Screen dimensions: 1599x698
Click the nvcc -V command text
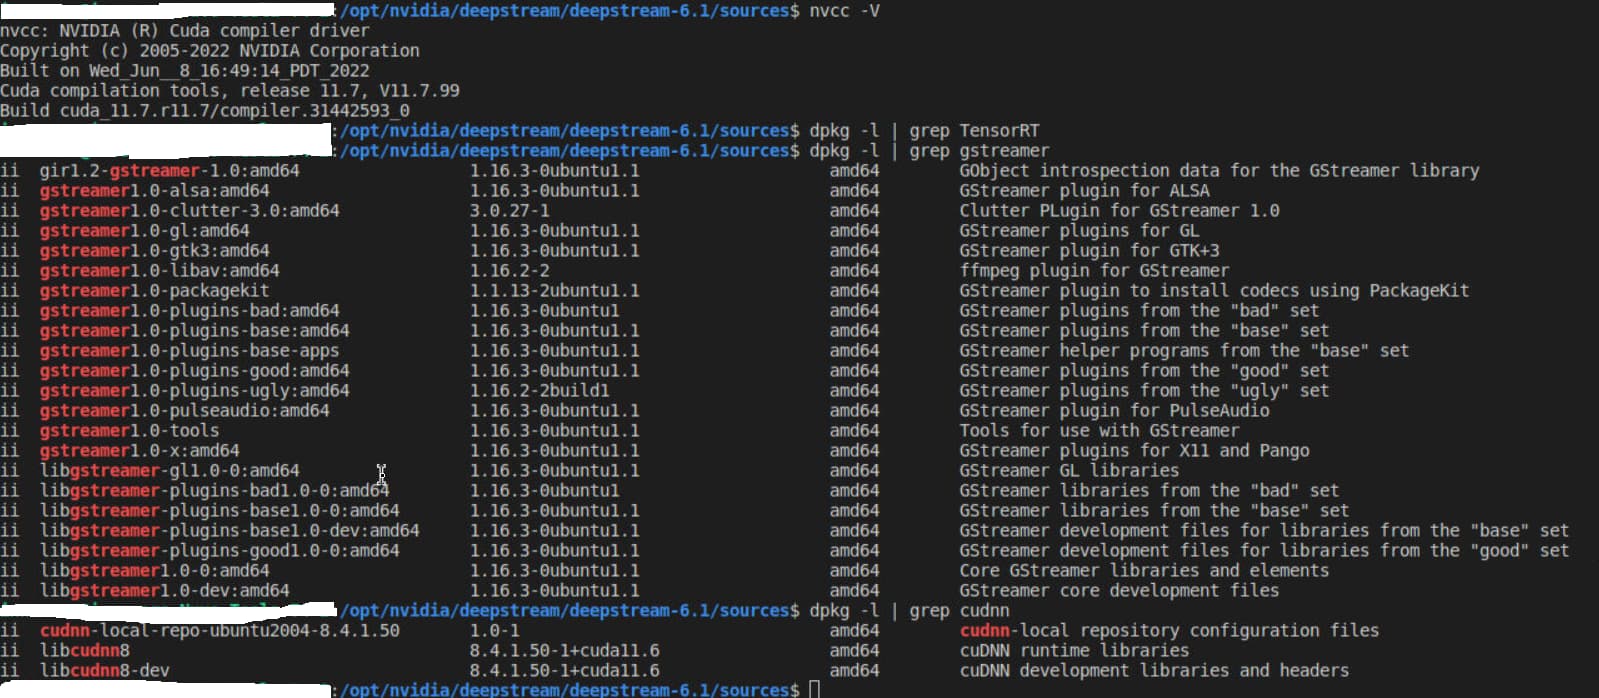pos(844,10)
